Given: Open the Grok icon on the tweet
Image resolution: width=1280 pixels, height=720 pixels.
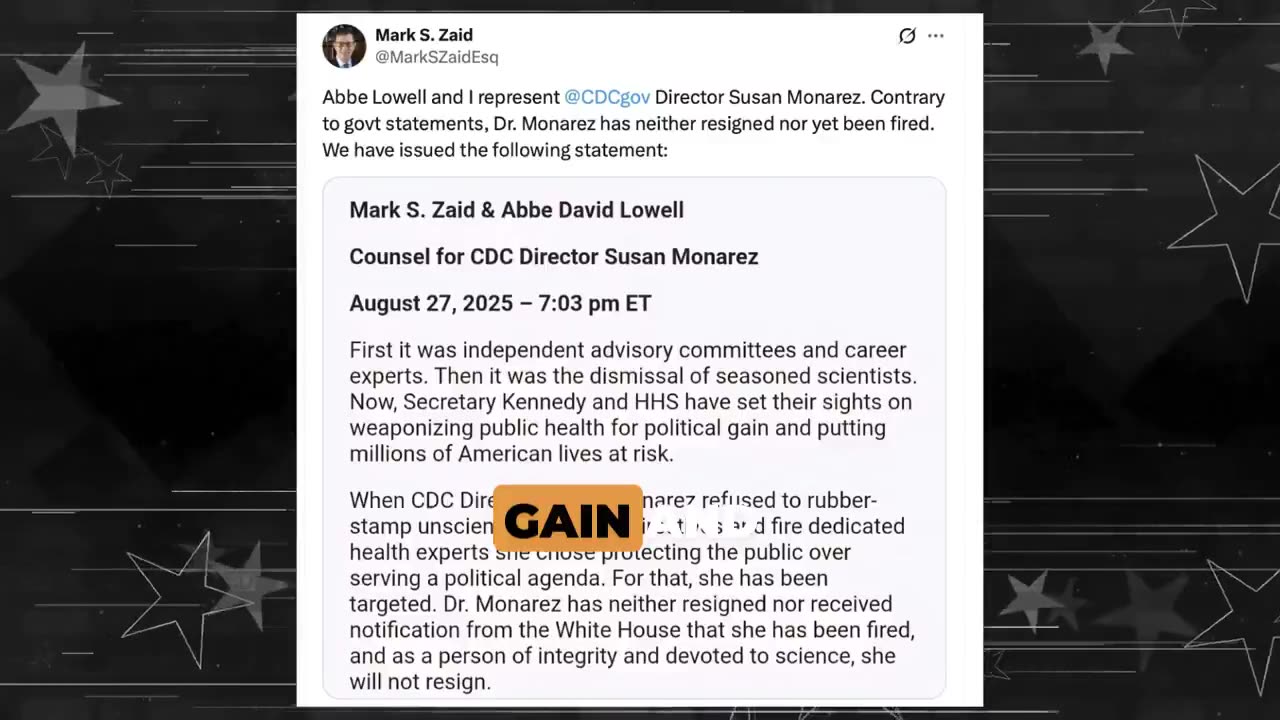Looking at the screenshot, I should (x=907, y=36).
